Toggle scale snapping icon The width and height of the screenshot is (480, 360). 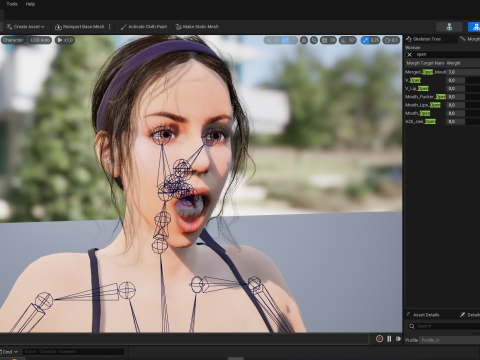coord(365,40)
